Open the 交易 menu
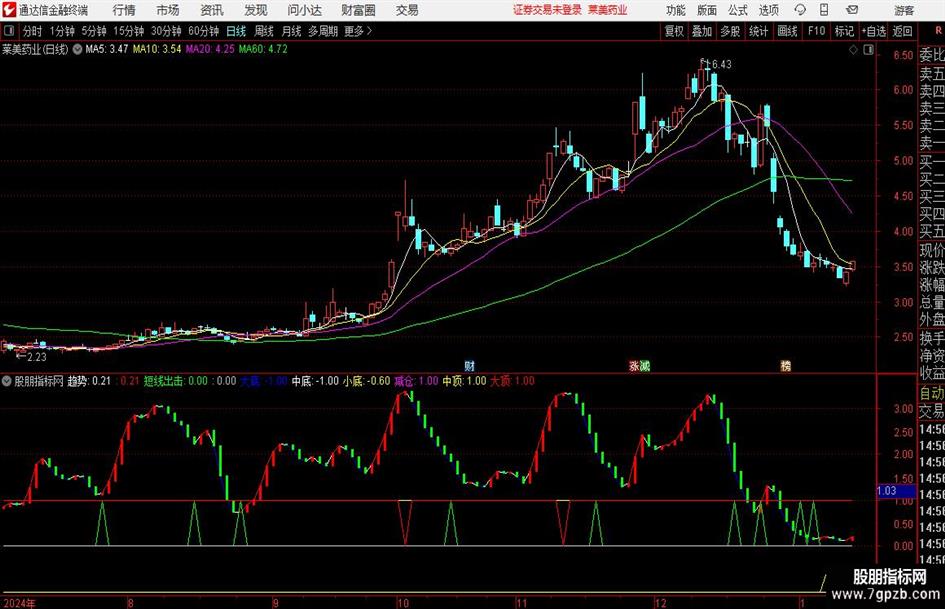 click(x=407, y=10)
